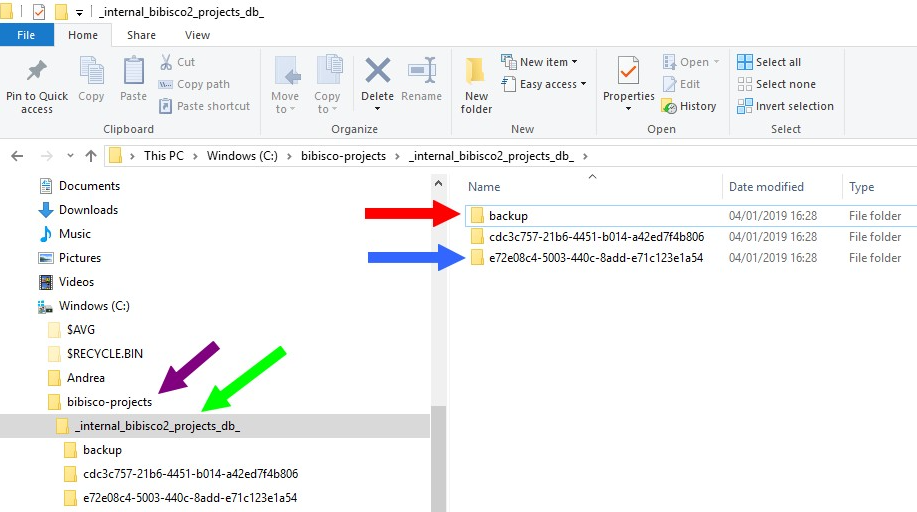Expand chevron after This PC breadcrumb
Viewport: 917px width, 512px height.
195,156
